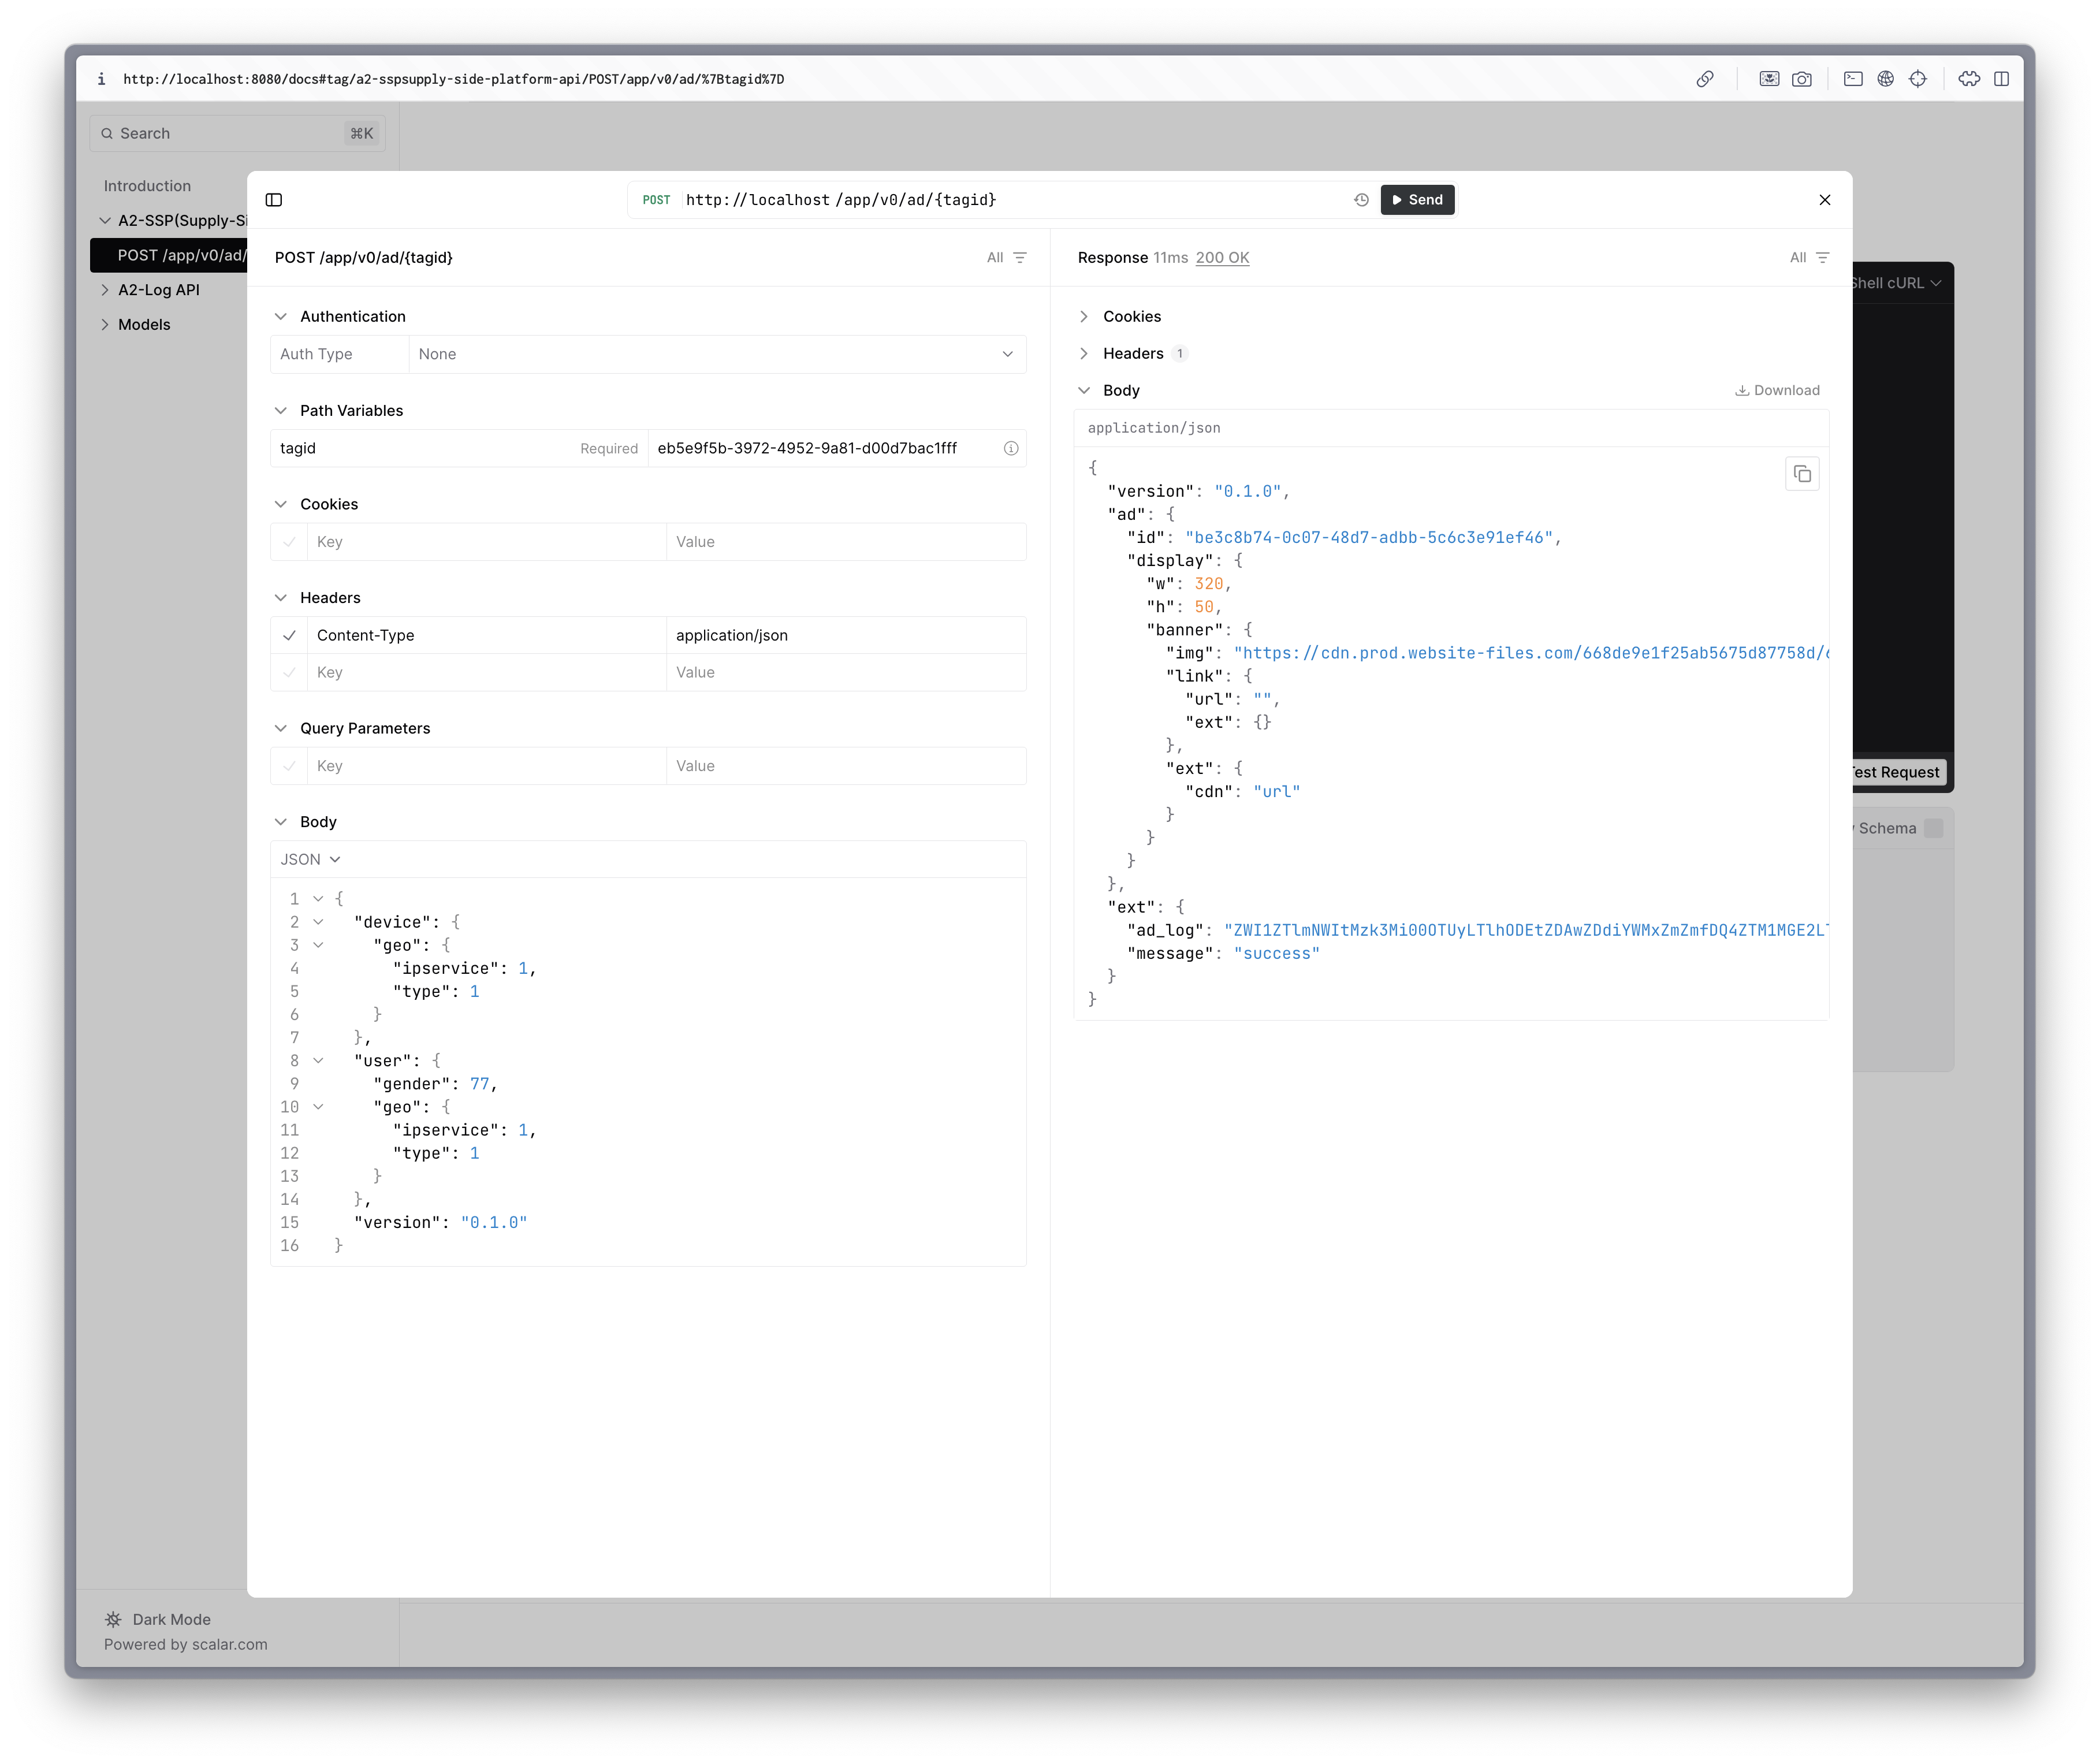This screenshot has width=2100, height=1764.
Task: Expand the A2-Log API sidebar group
Action: coord(158,290)
